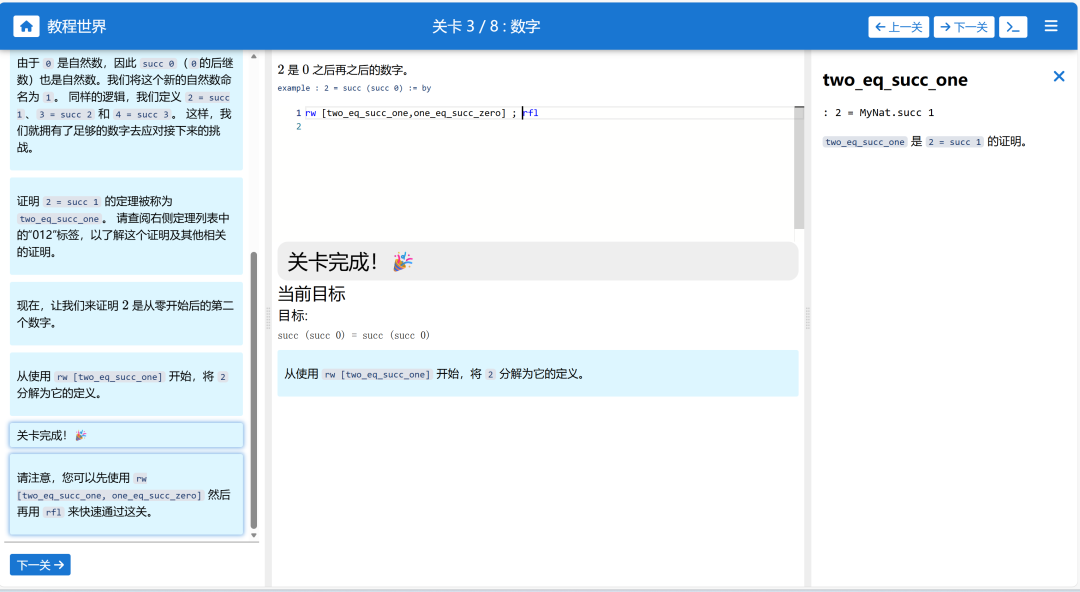This screenshot has width=1080, height=592.
Task: Click text 2 是 0 之后再之后的数字
Action: 344,70
